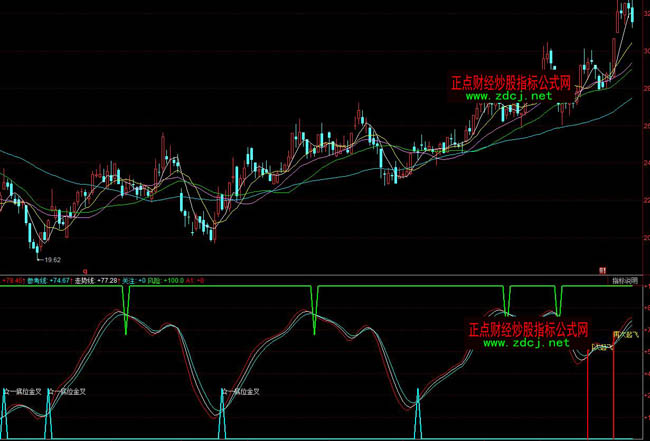
Task: Click the small red 'q' marker on date axis
Action: [86, 270]
